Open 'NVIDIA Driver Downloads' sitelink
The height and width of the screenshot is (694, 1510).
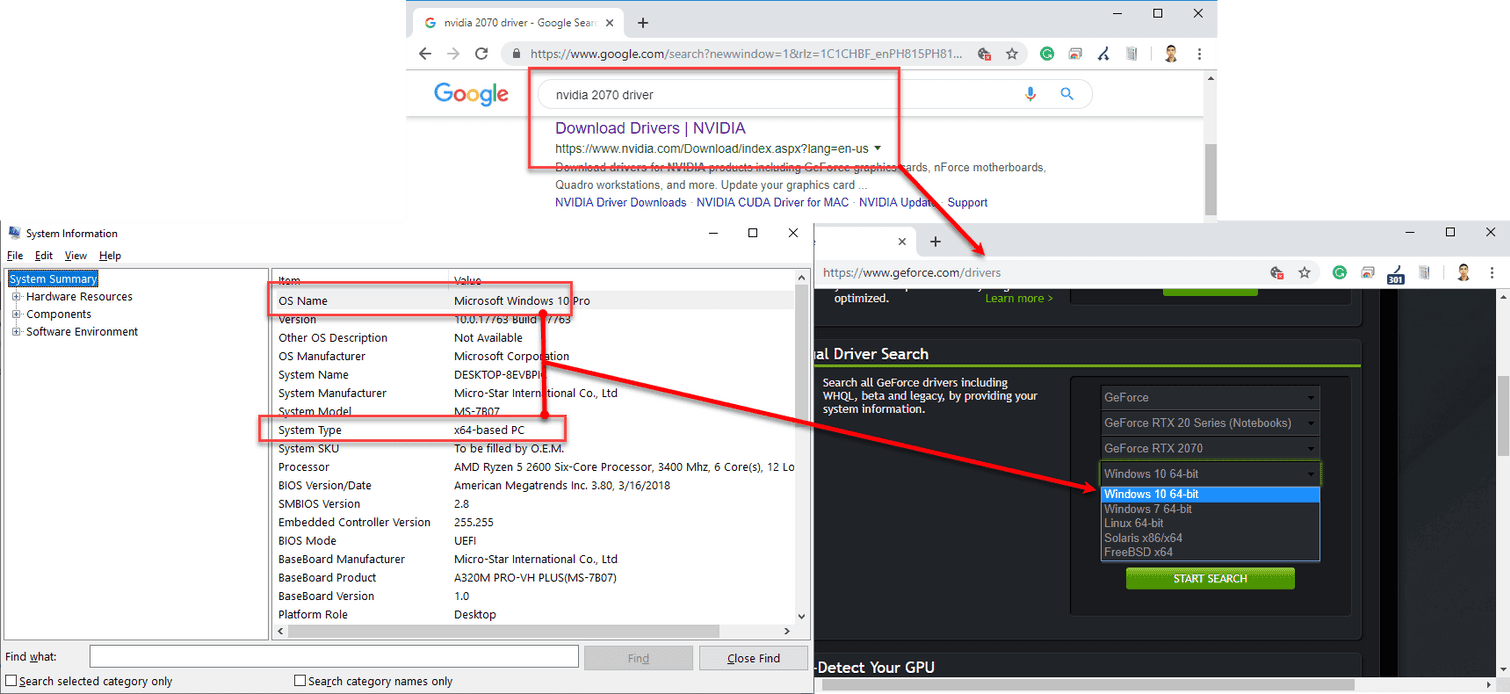pyautogui.click(x=621, y=202)
